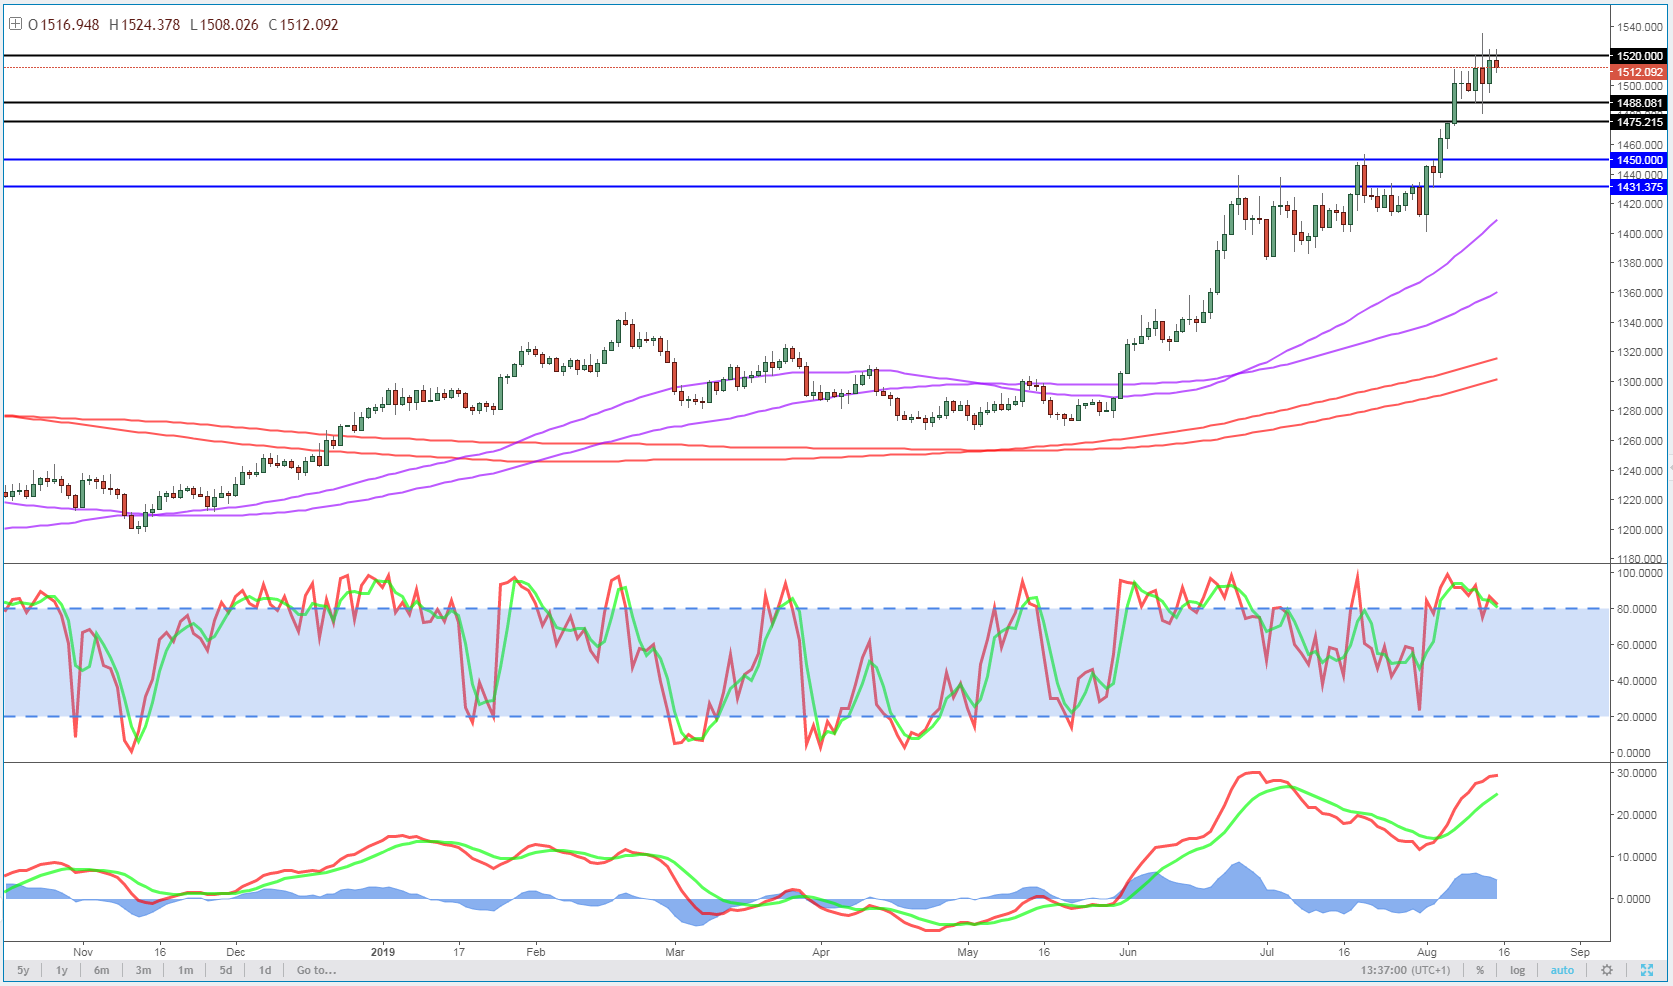The width and height of the screenshot is (1673, 986).
Task: Click the 80.0000 stochastic scale label
Action: (x=1639, y=609)
